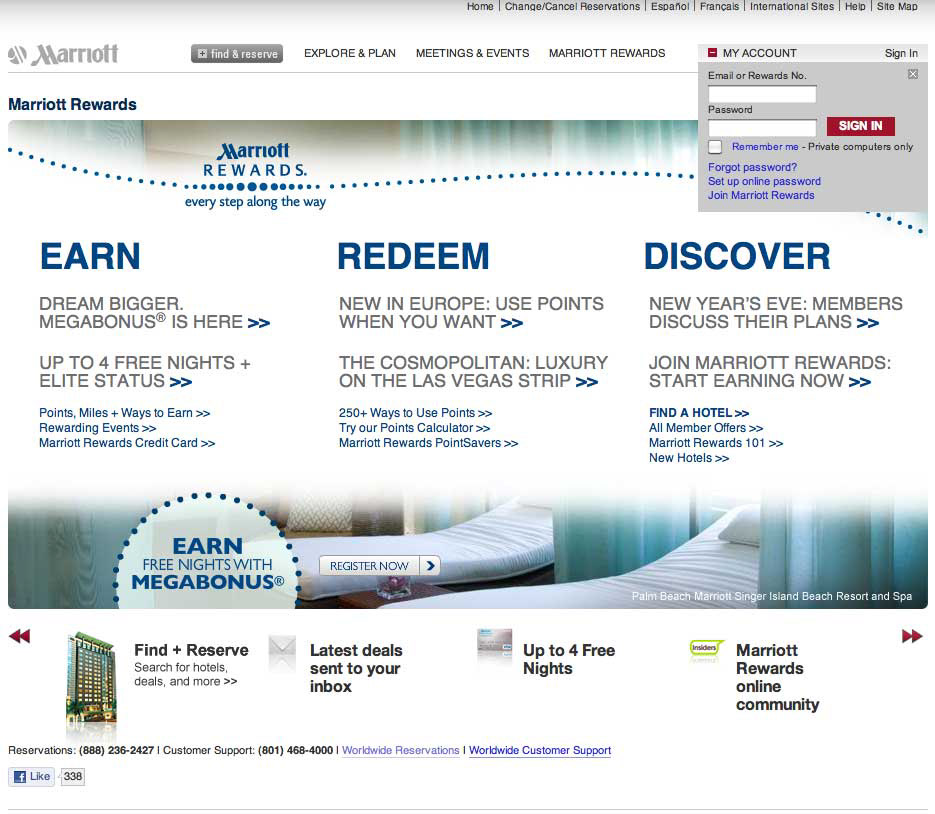Click FIND A HOTEL link
935x814 pixels.
(x=699, y=413)
